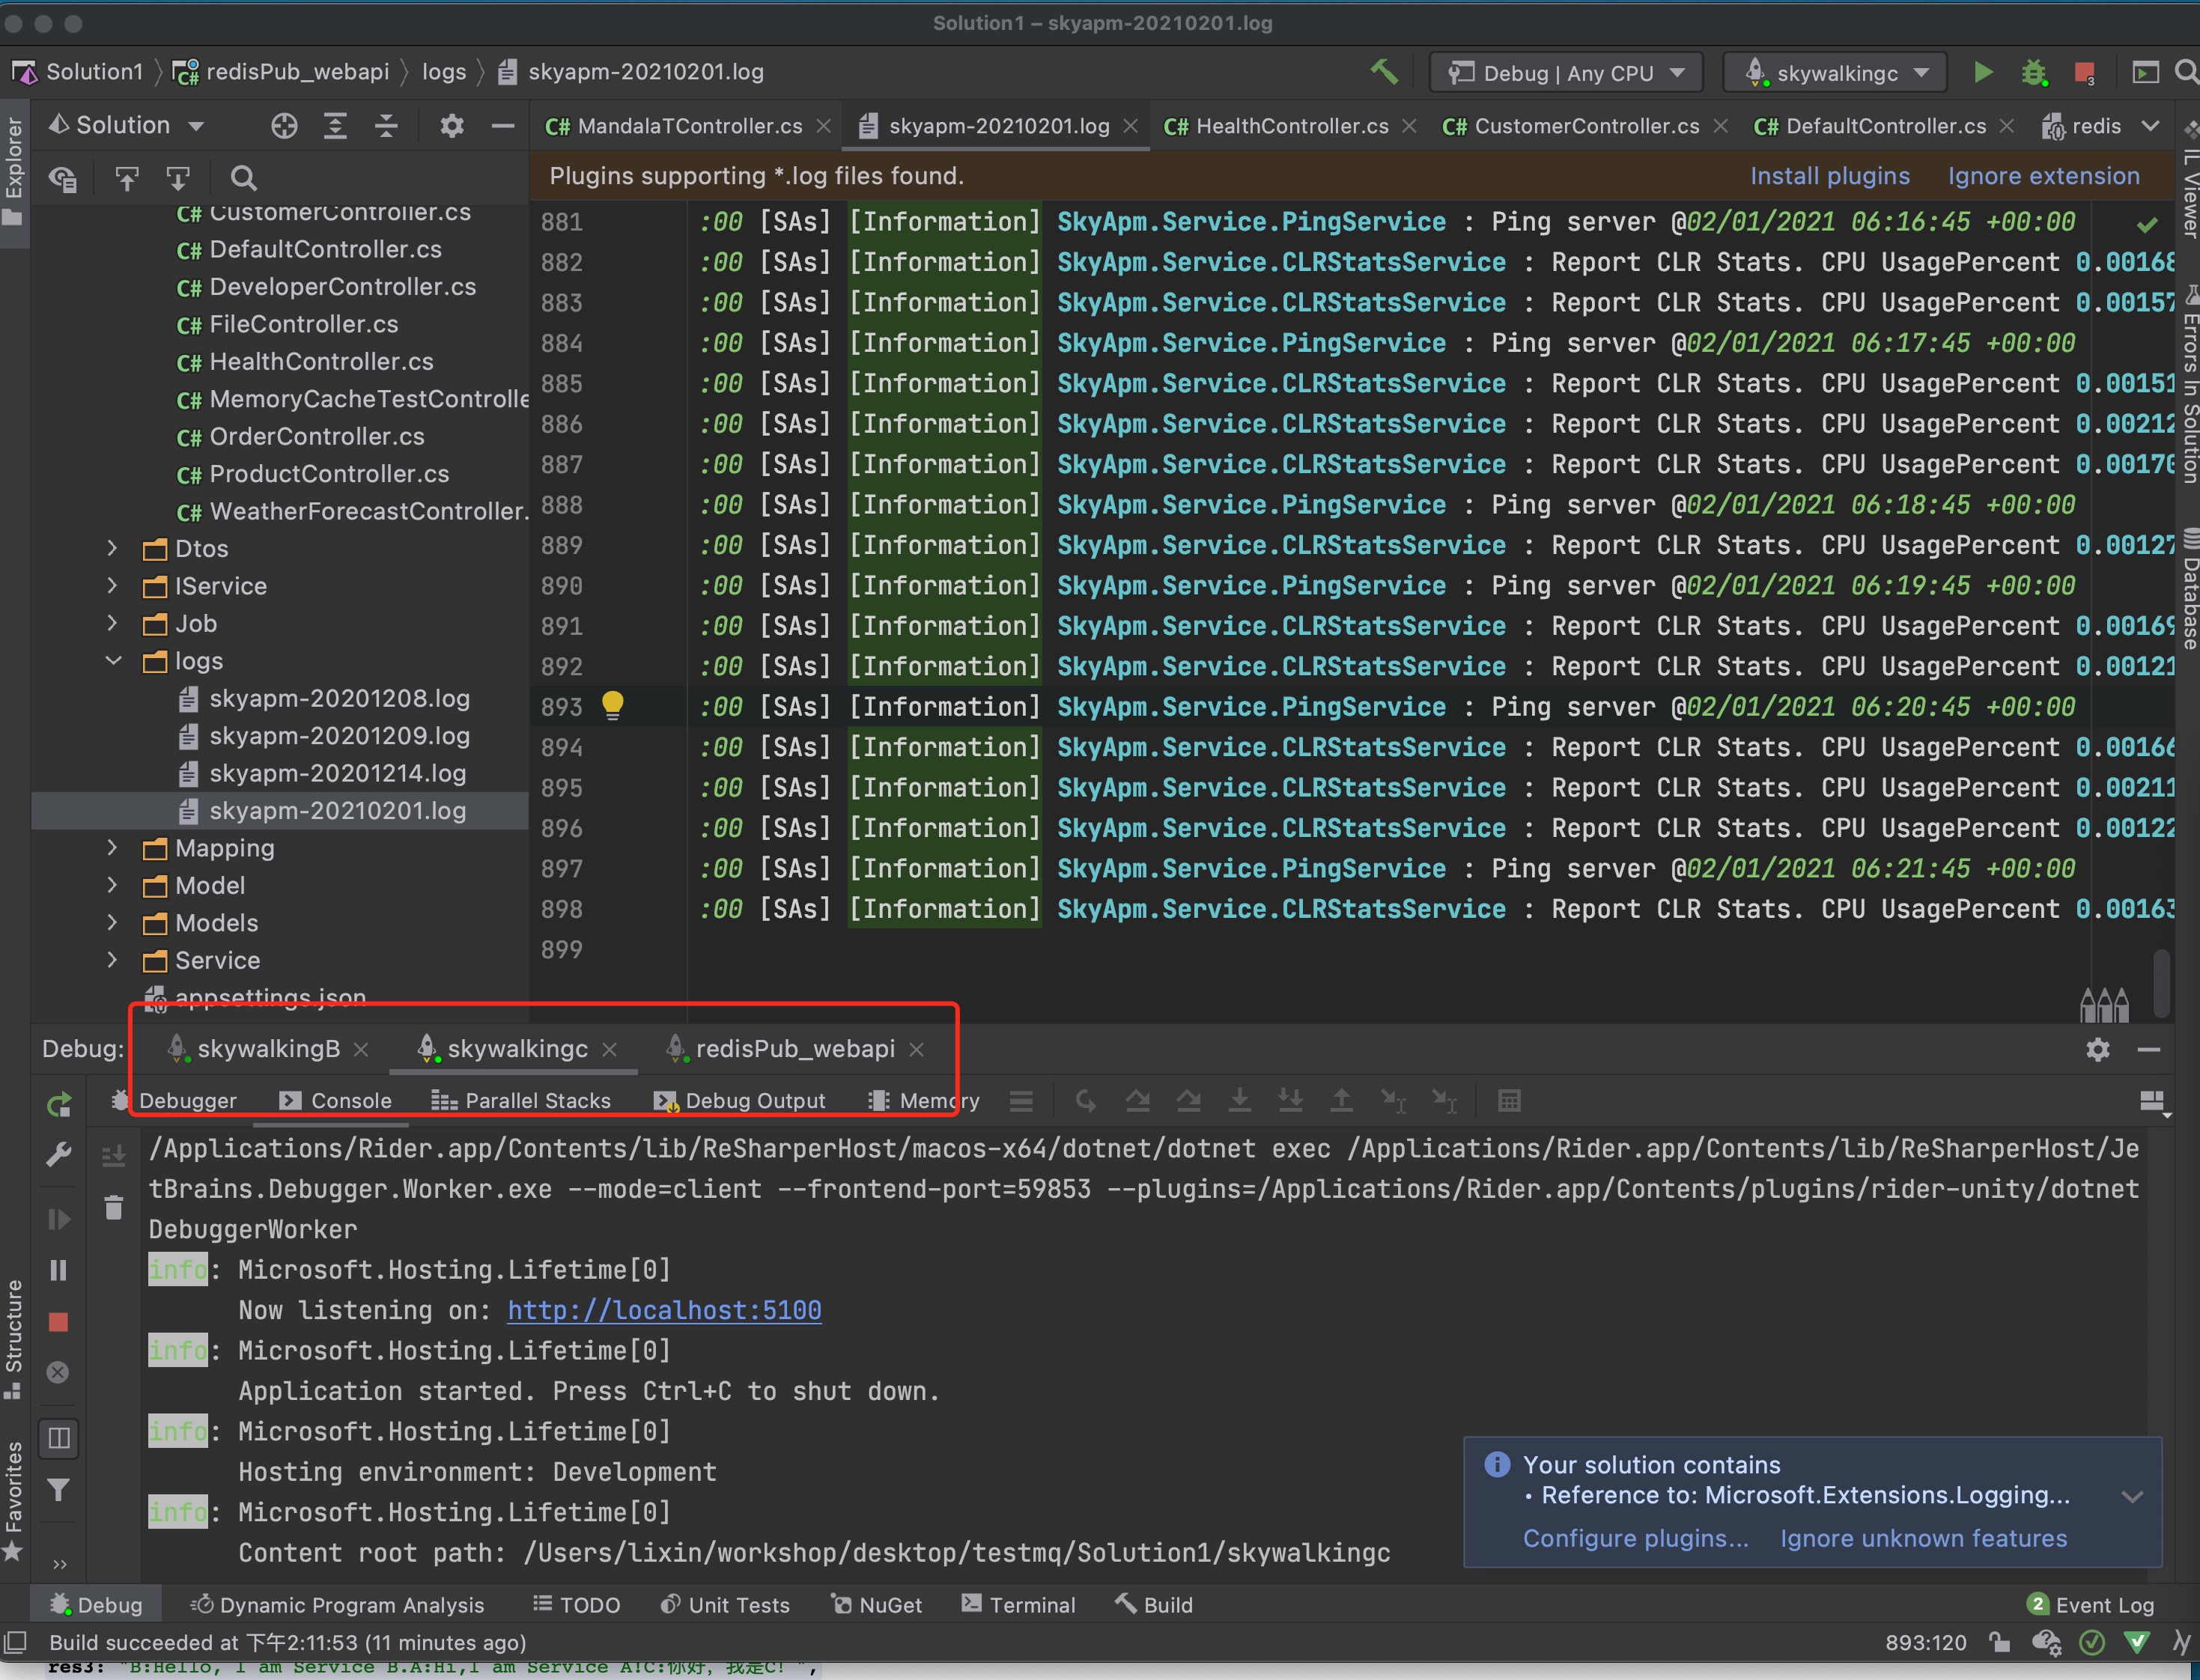The image size is (2200, 1680).
Task: Close skyapm-20210201.log editor tab
Action: pos(1131,126)
